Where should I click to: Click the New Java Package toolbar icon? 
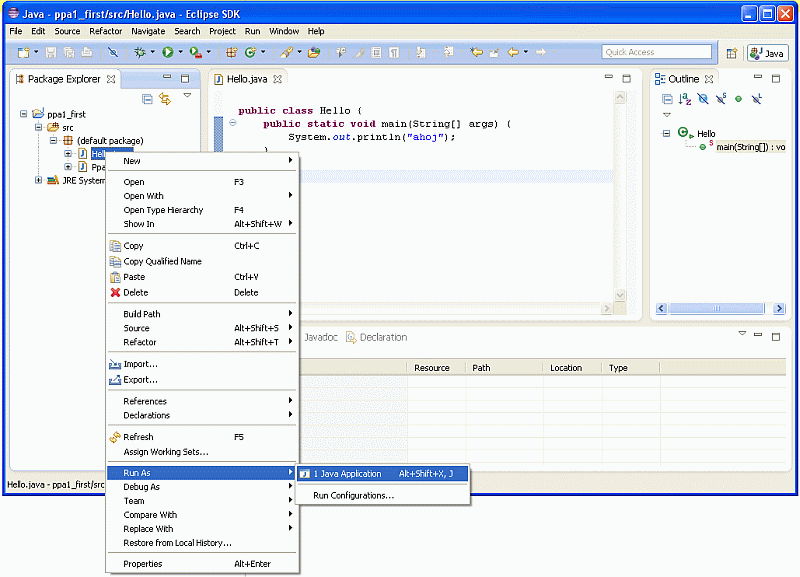coord(232,52)
